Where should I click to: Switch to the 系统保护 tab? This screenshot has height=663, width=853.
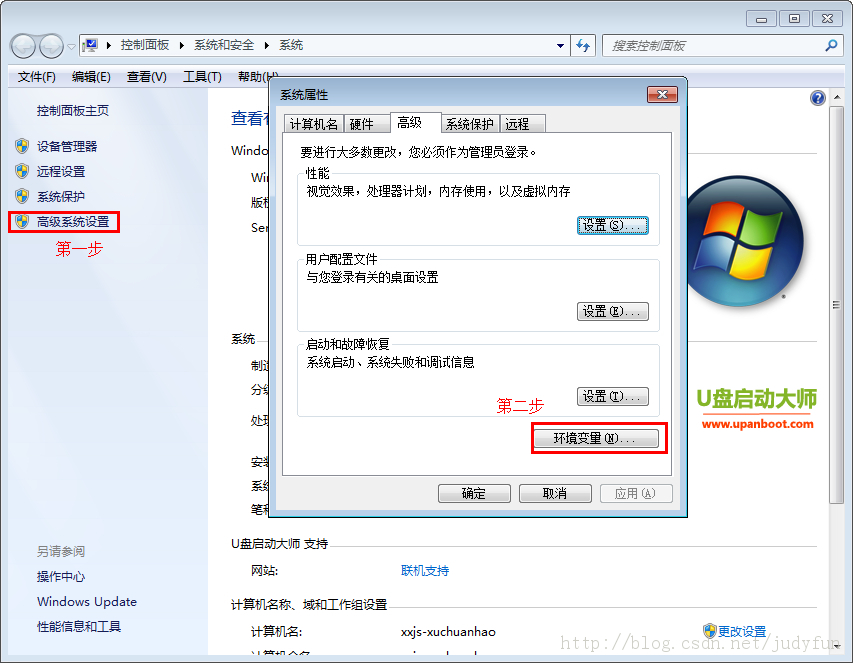click(469, 124)
